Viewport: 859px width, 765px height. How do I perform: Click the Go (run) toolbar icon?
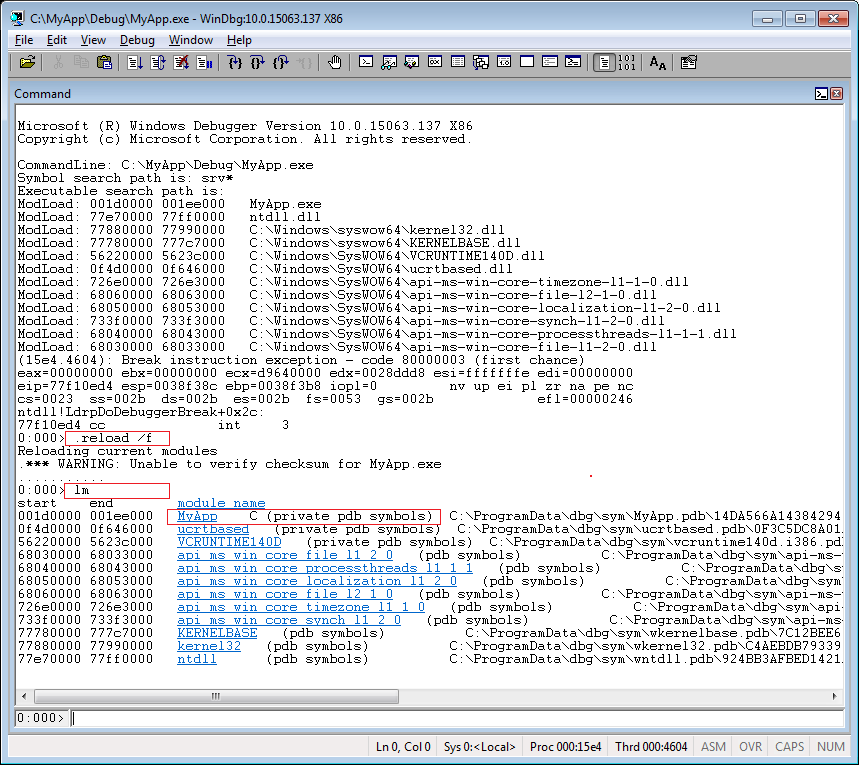coord(135,62)
